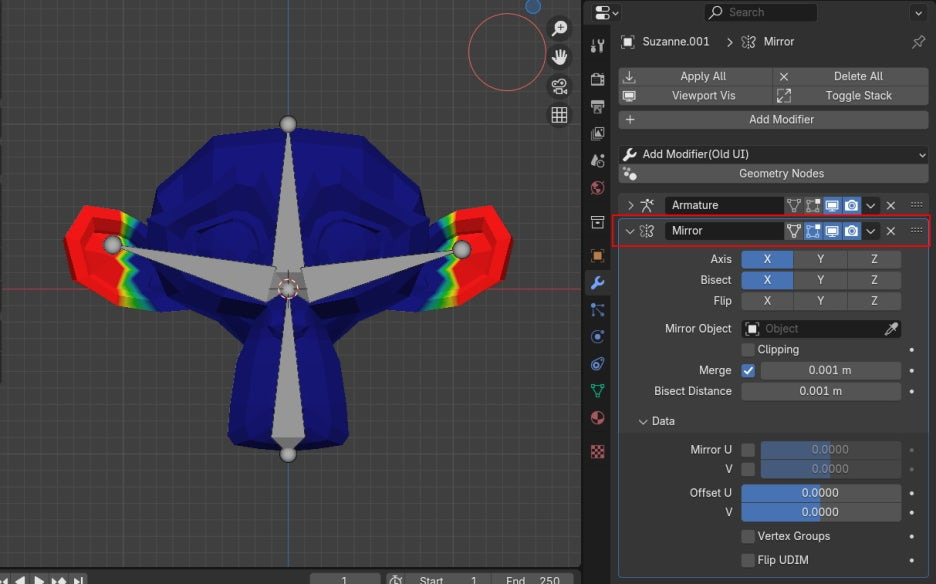
Task: Enable Bisect Z button
Action: click(874, 280)
